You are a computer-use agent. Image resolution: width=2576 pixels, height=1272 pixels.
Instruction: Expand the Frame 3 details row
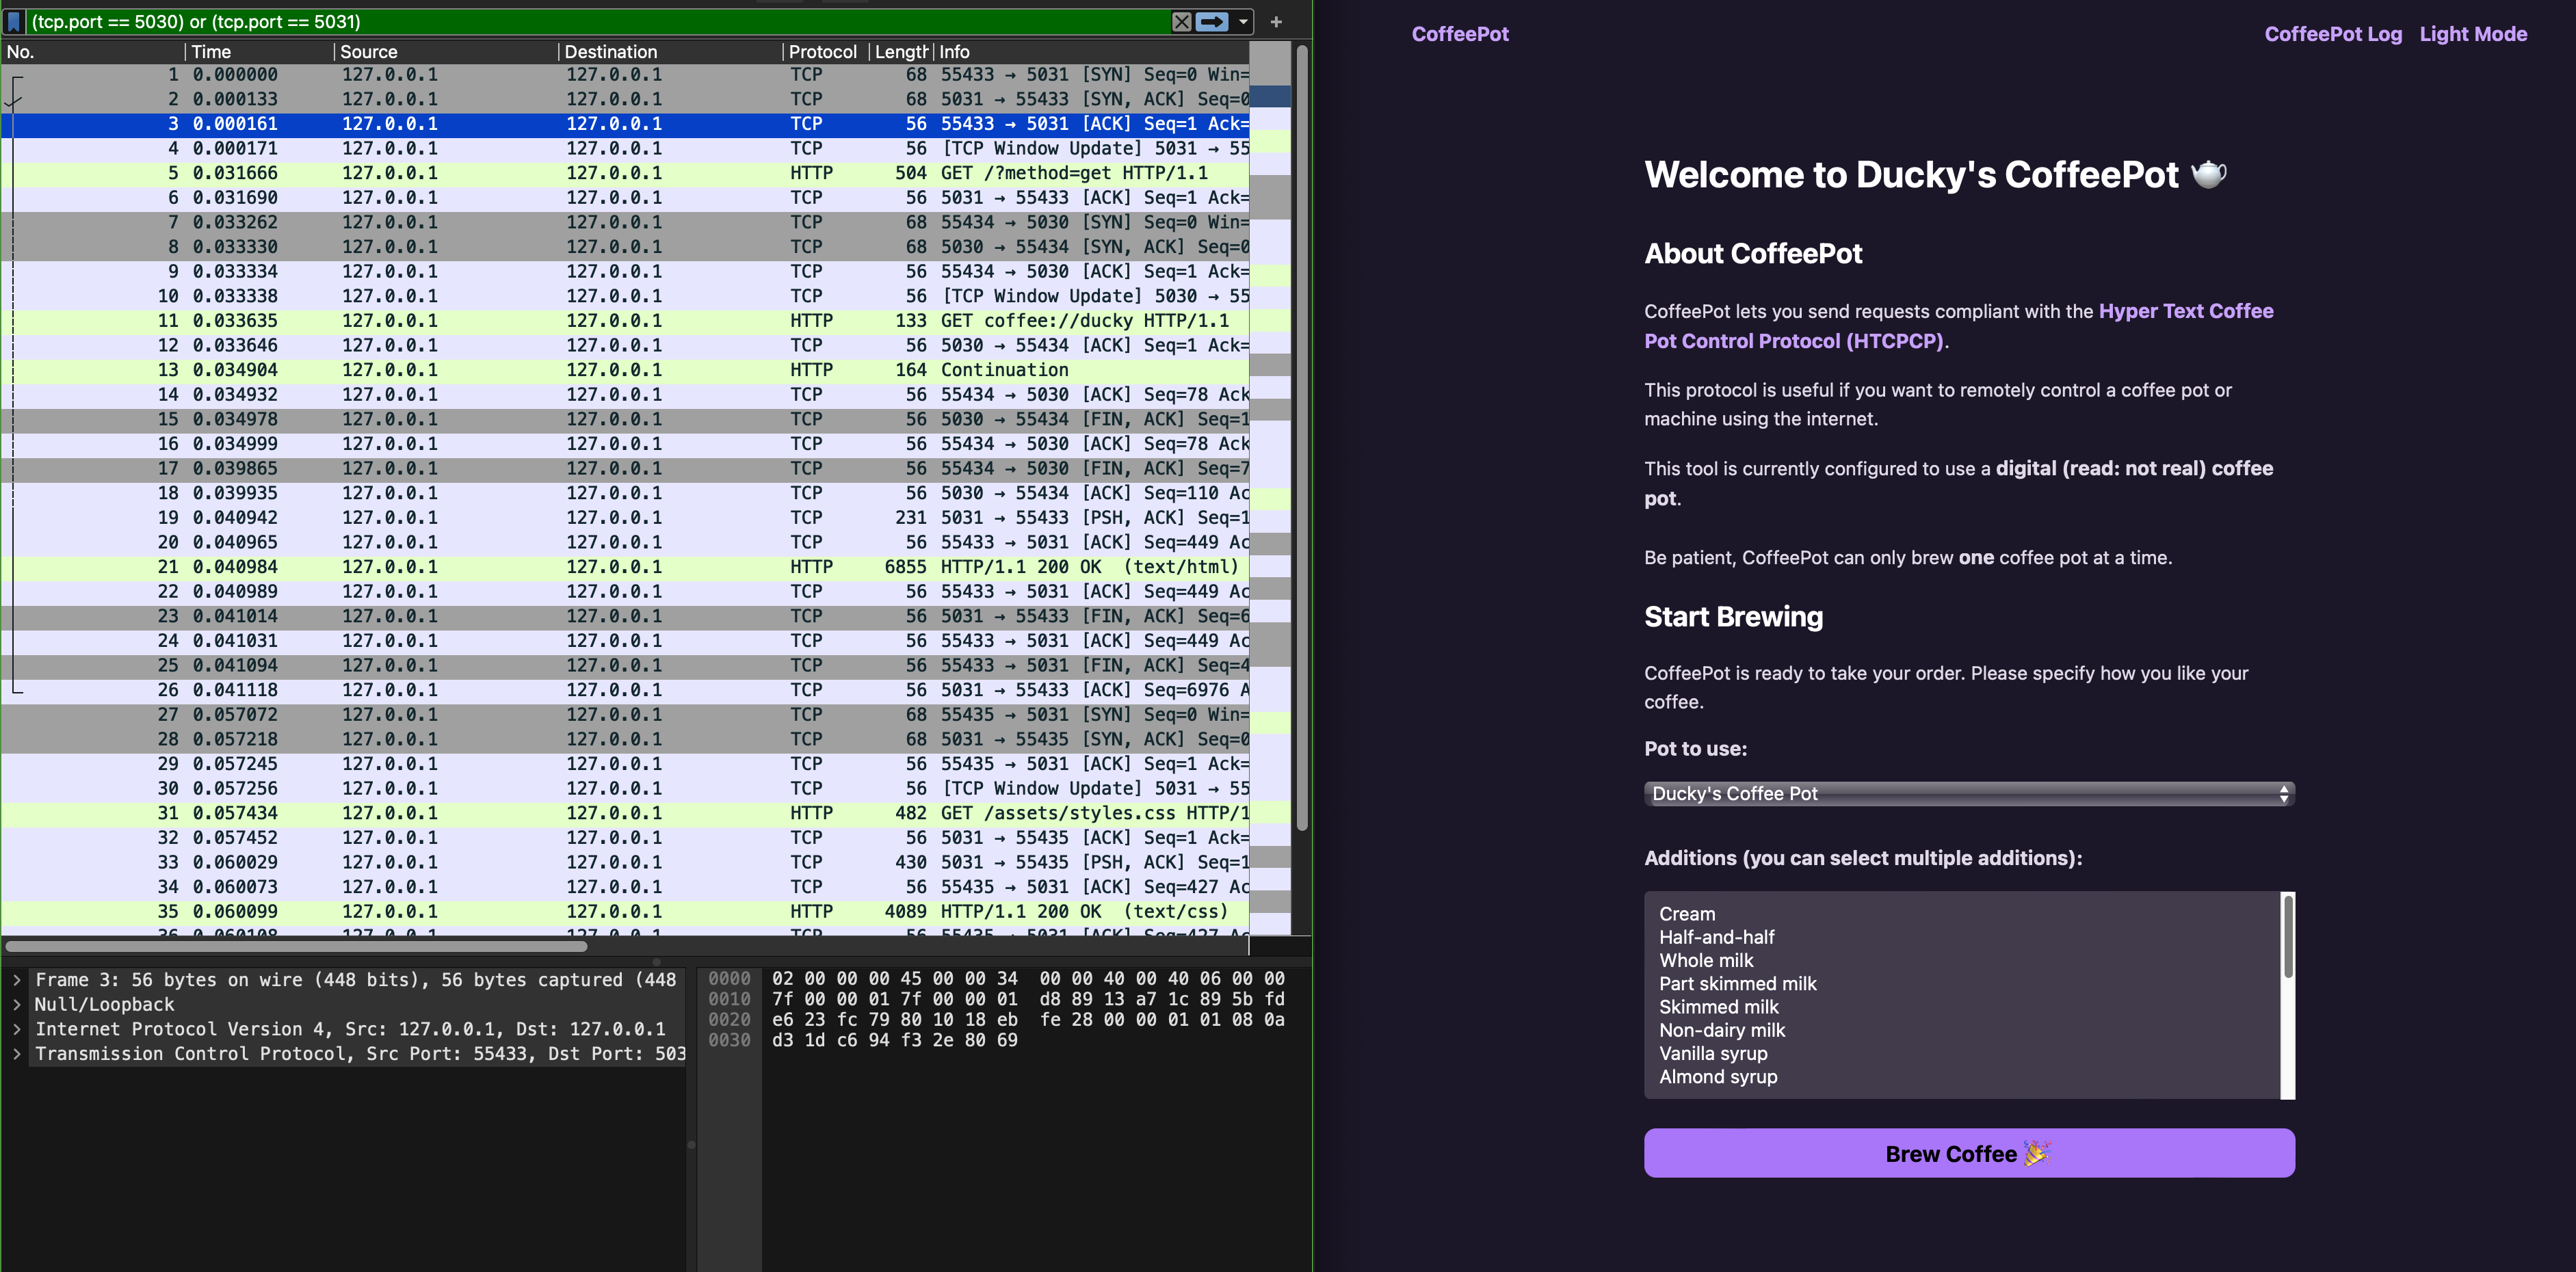pyautogui.click(x=17, y=980)
